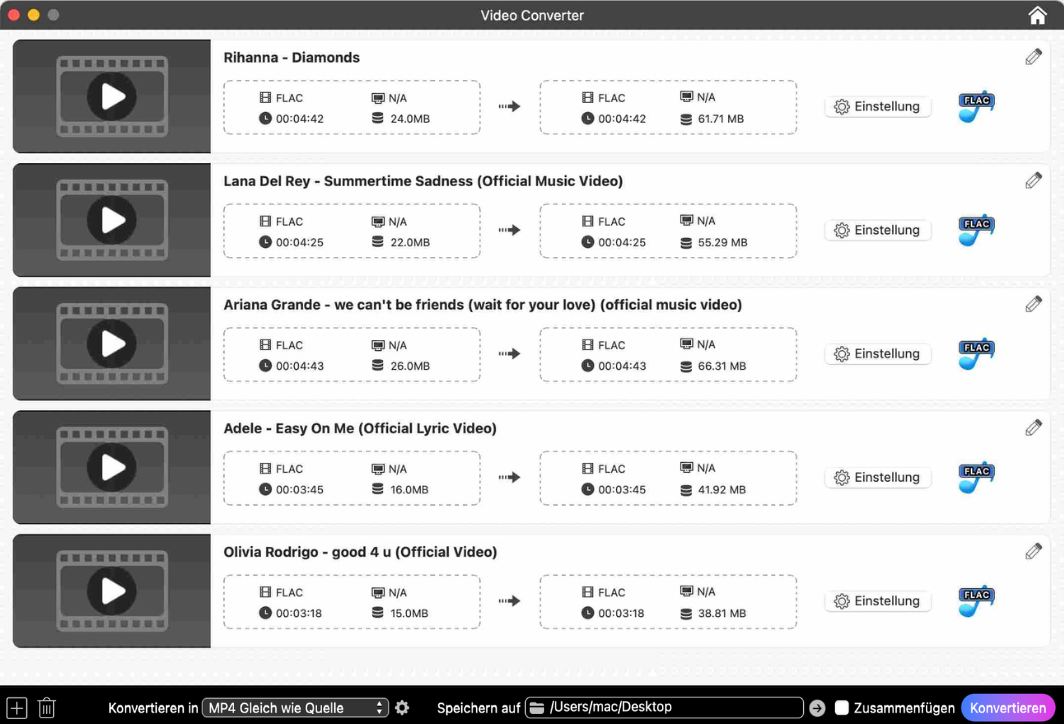Play Olivia Rodrigo good 4 u preview
The height and width of the screenshot is (724, 1064).
[x=111, y=590]
